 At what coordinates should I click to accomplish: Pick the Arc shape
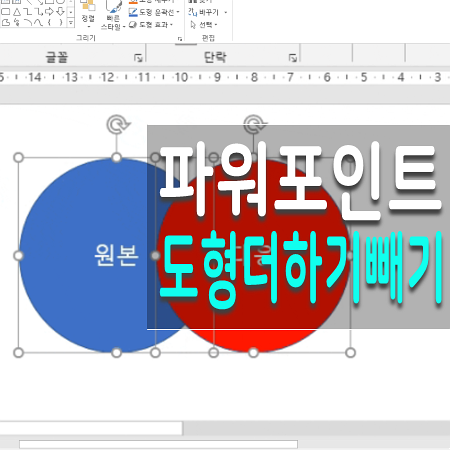click(28, 22)
